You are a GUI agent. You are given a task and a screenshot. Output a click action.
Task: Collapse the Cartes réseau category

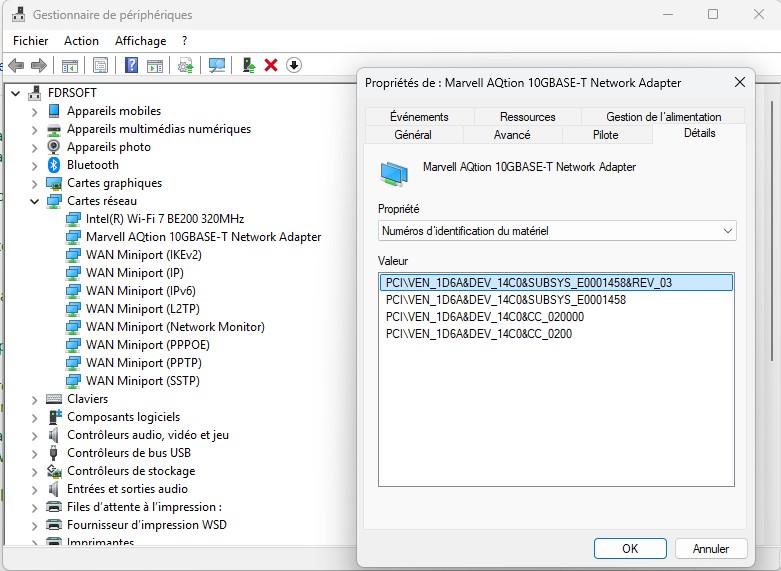[x=35, y=201]
